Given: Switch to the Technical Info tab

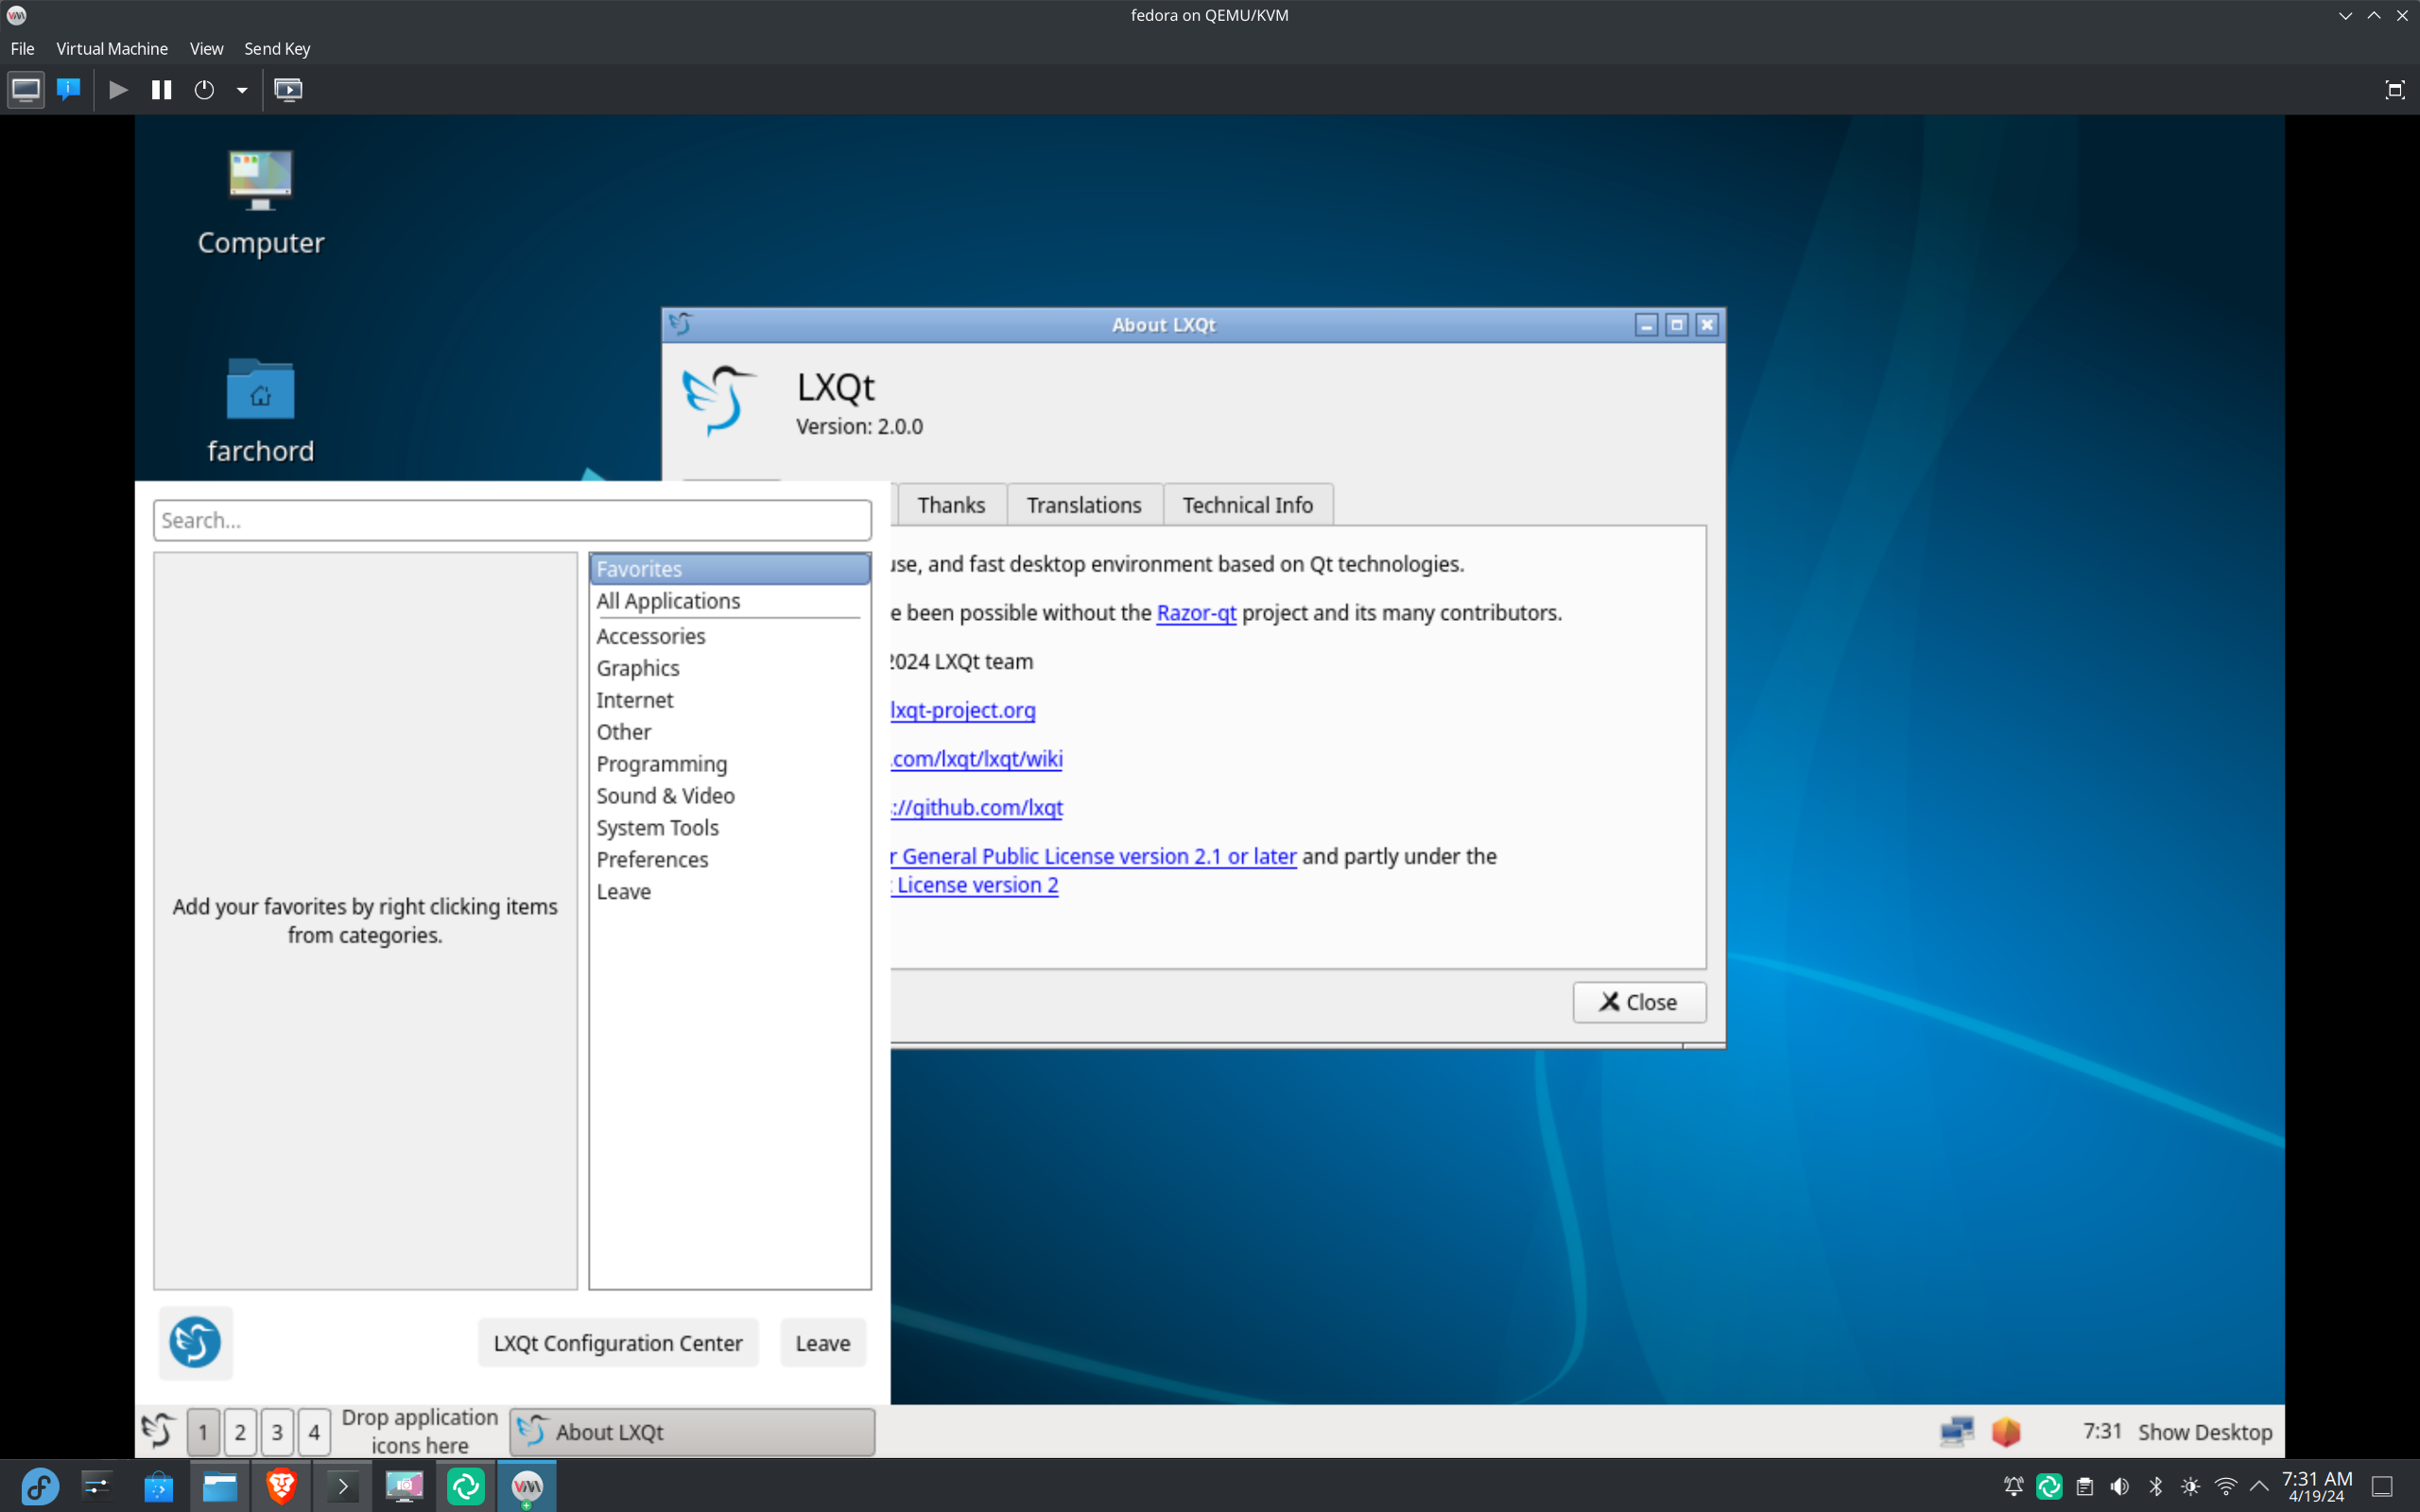Looking at the screenshot, I should point(1247,505).
